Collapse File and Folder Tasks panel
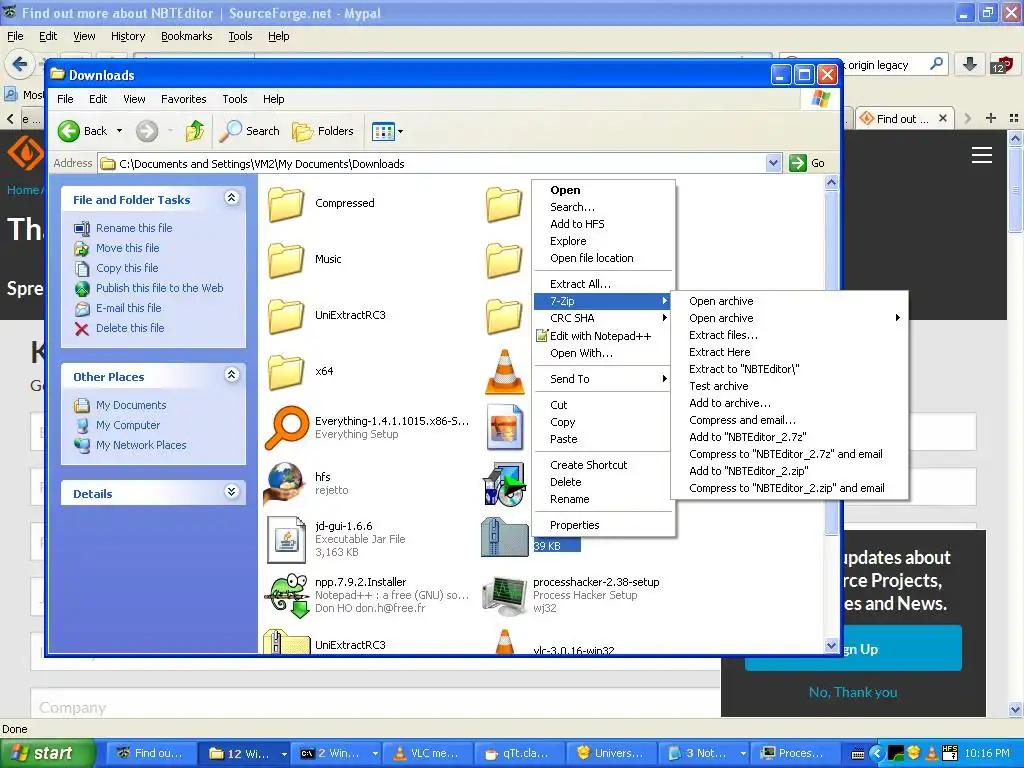 (231, 197)
